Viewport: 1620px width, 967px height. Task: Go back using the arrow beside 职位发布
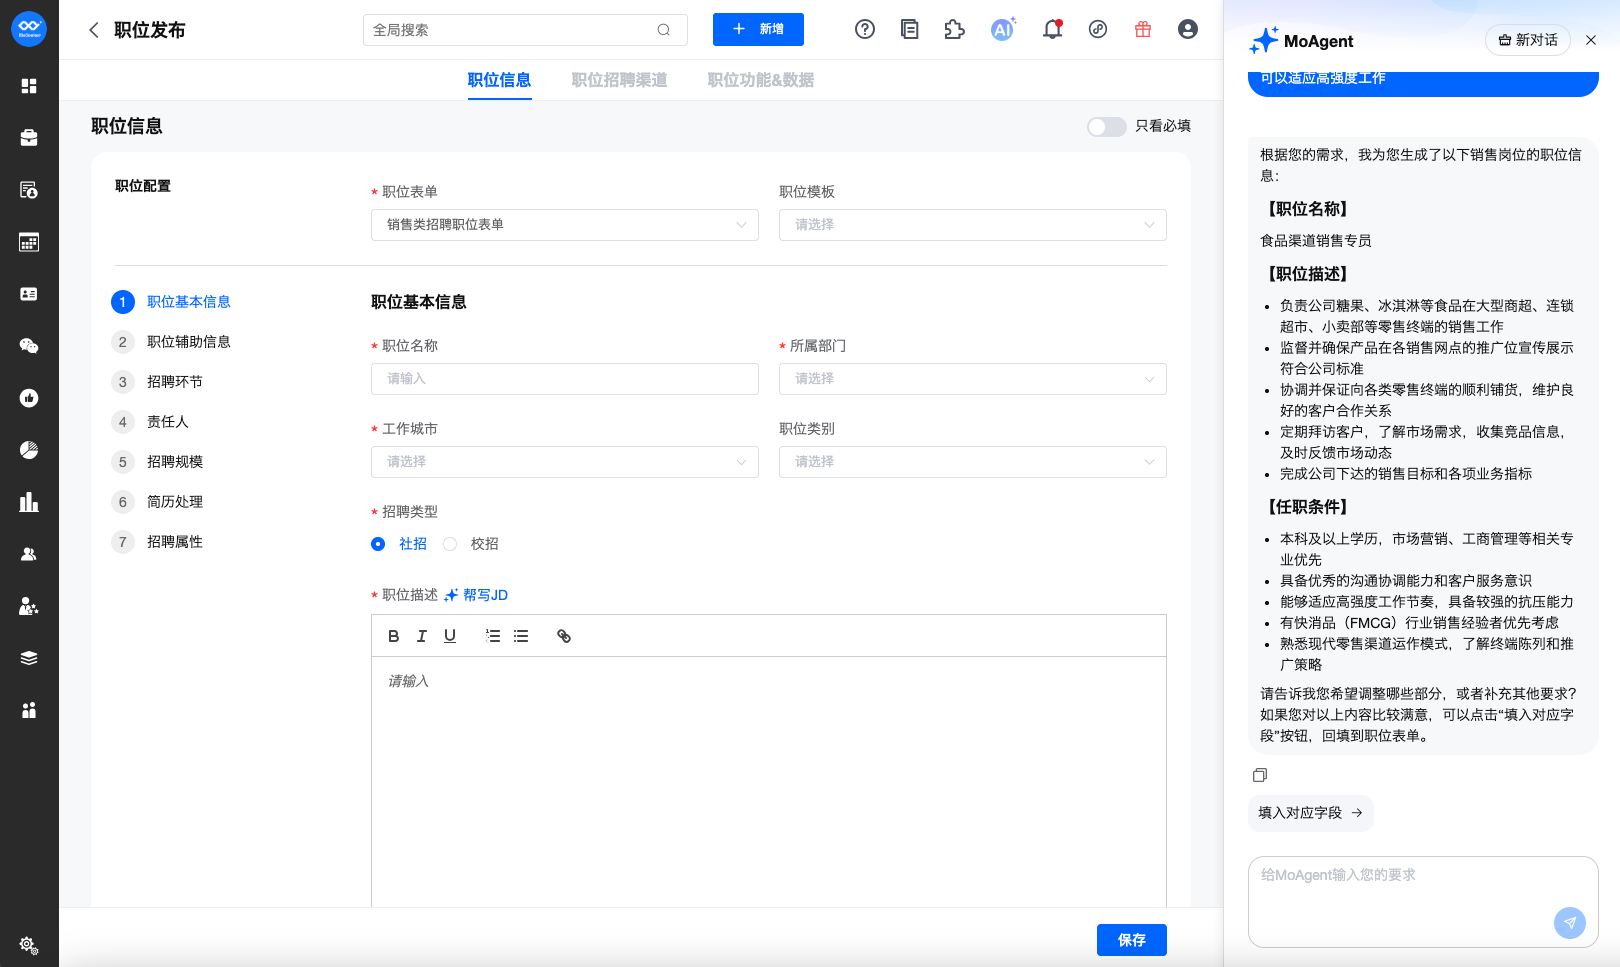[94, 30]
